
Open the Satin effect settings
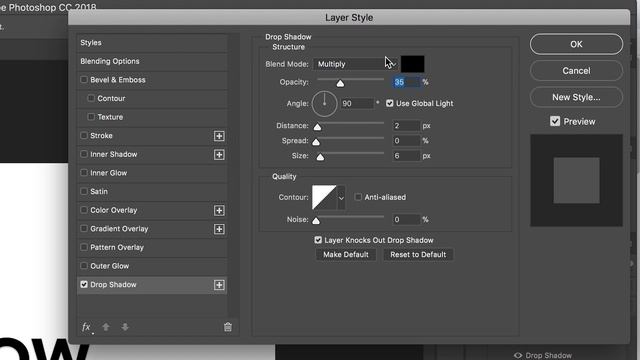pyautogui.click(x=99, y=191)
